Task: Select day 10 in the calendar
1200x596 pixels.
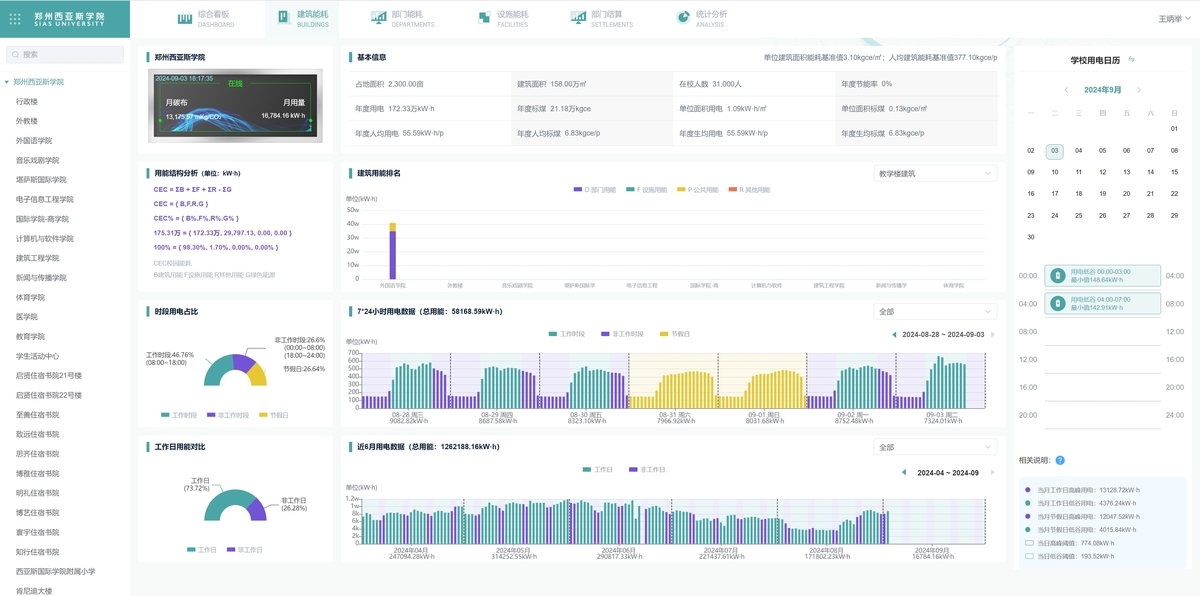Action: [x=1054, y=172]
